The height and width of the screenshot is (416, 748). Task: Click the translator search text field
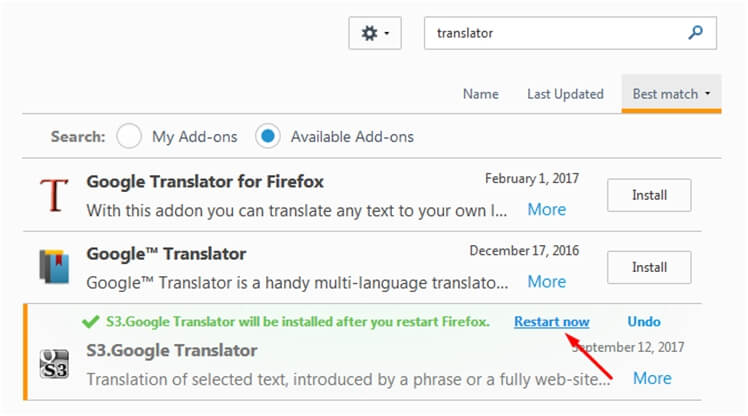(553, 33)
